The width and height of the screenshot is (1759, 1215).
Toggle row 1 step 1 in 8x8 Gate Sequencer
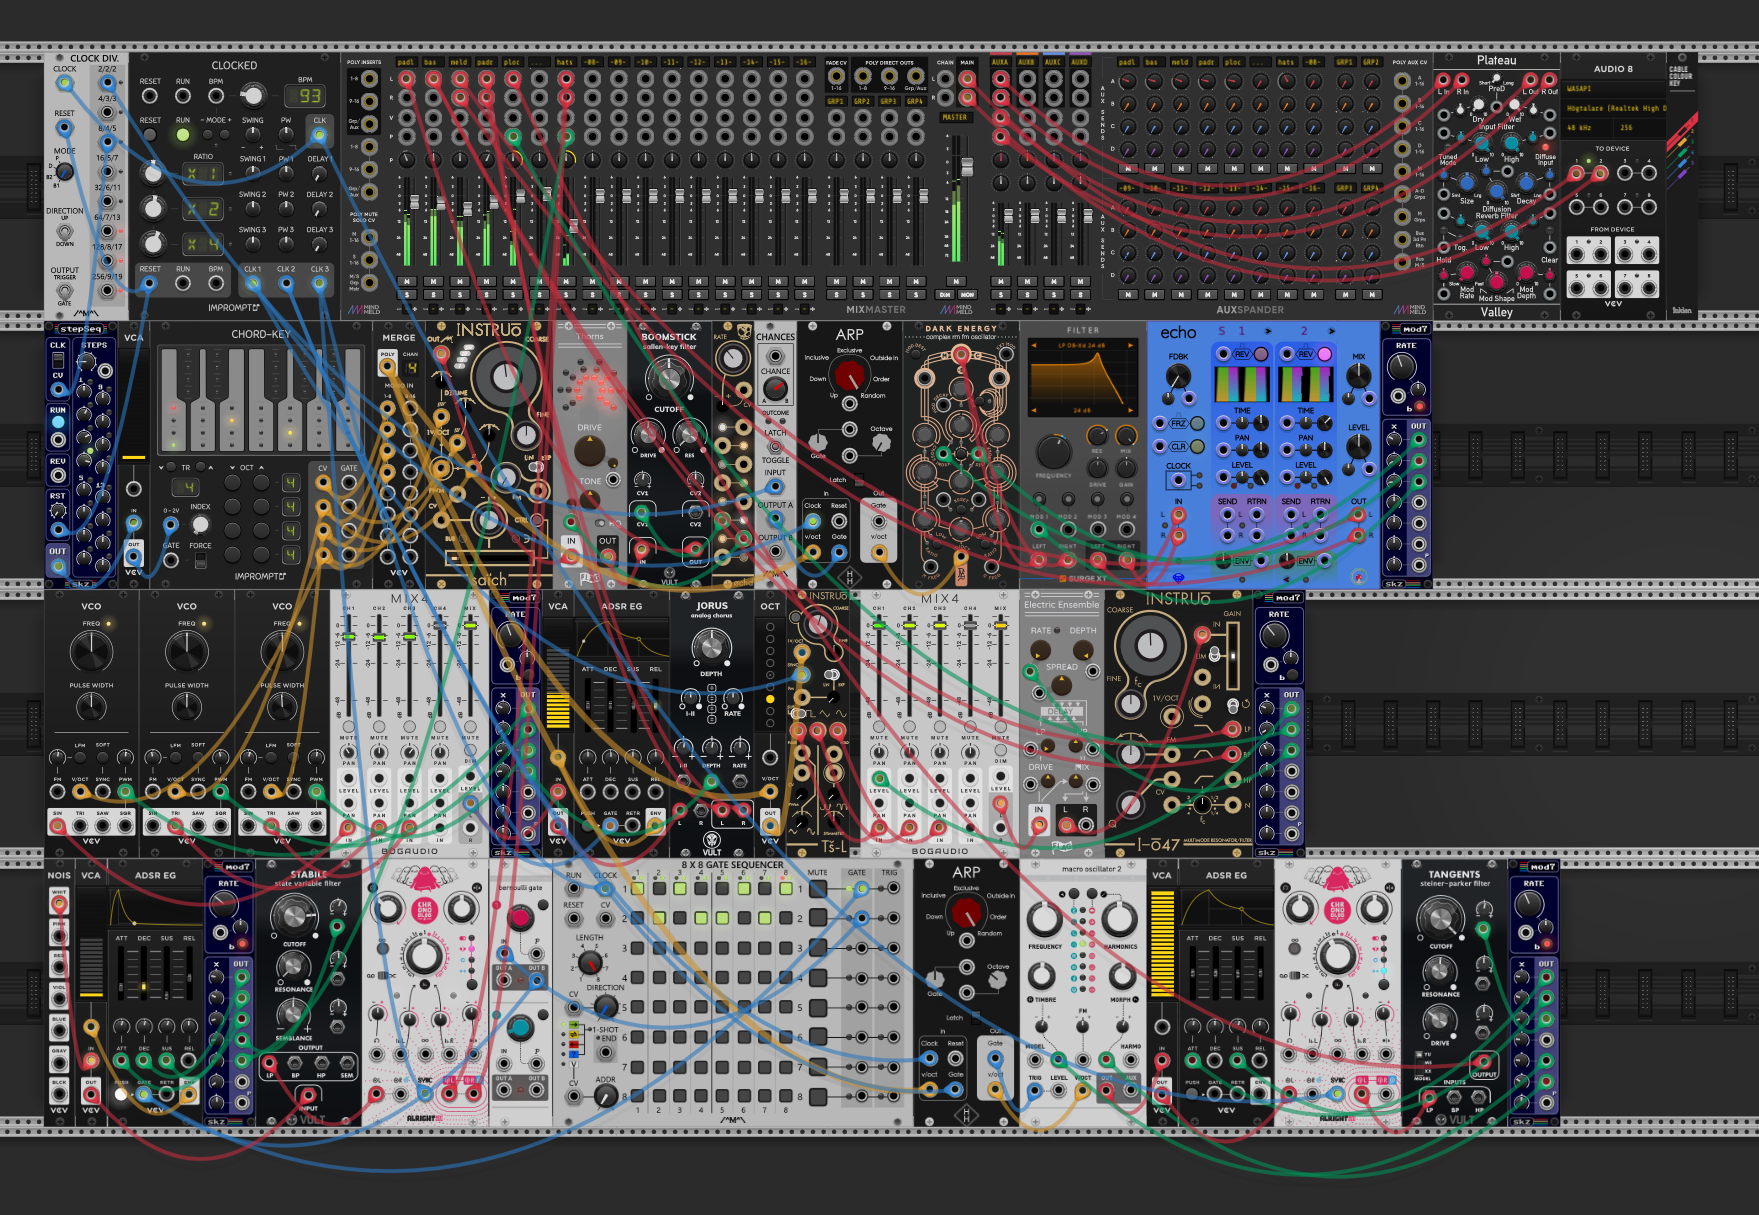636,888
